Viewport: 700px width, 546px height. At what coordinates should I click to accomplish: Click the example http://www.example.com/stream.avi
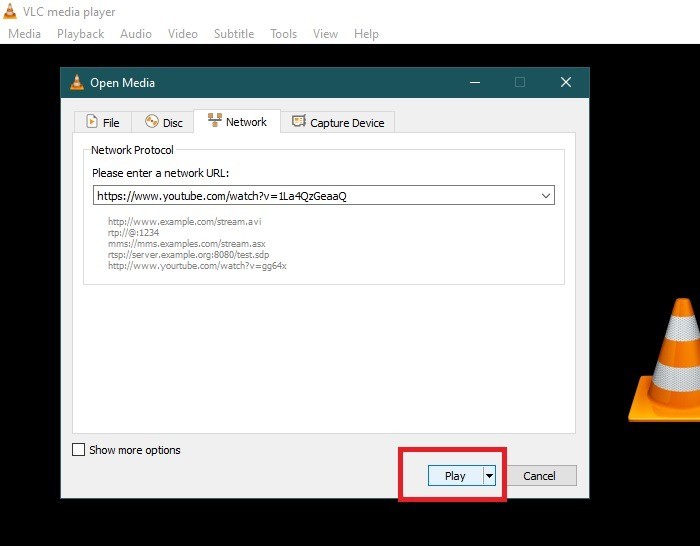point(184,221)
